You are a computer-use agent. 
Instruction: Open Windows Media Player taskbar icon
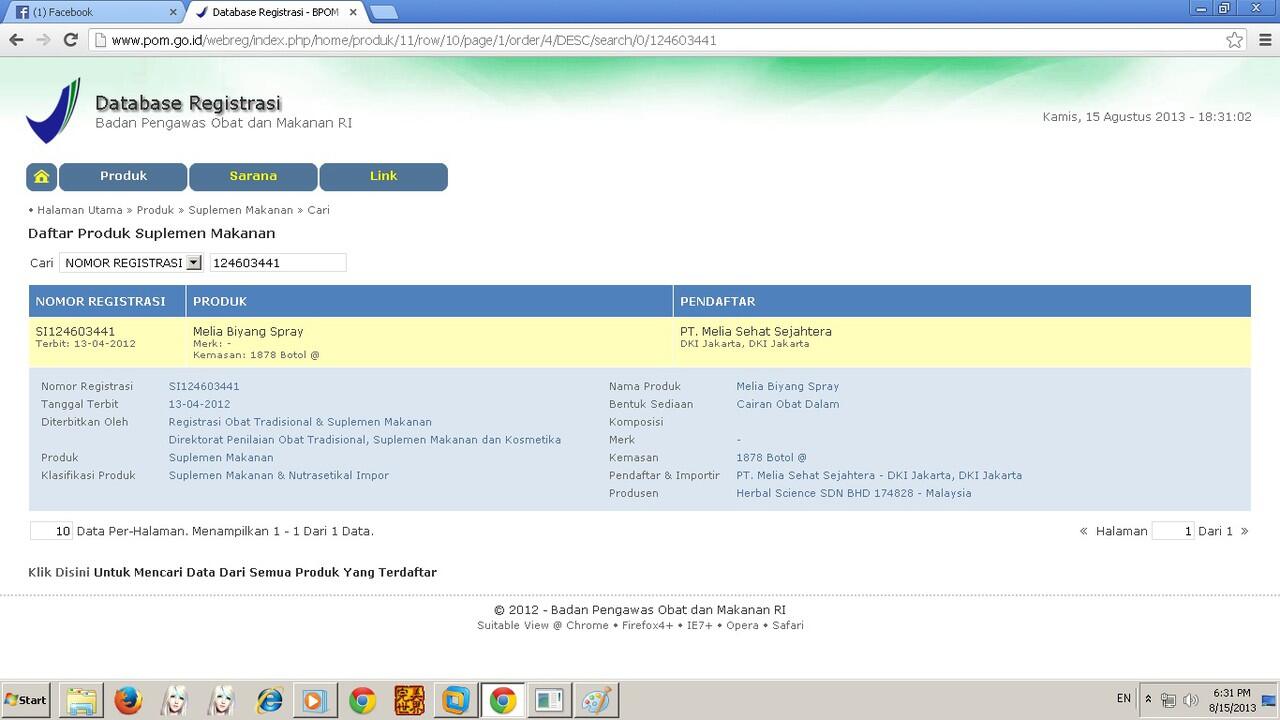314,700
